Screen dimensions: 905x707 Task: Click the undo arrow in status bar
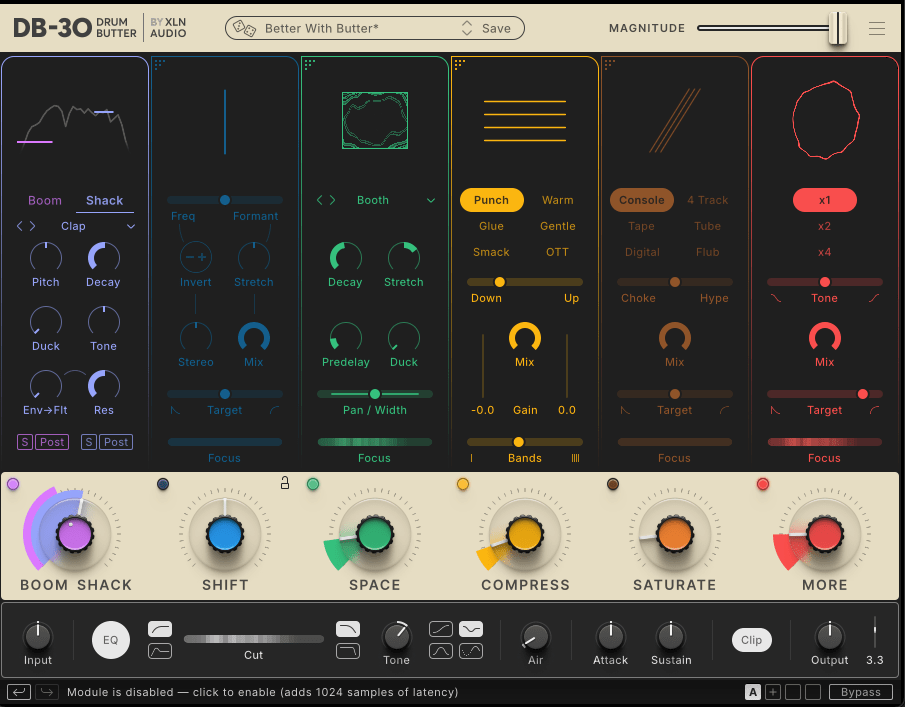(18, 691)
